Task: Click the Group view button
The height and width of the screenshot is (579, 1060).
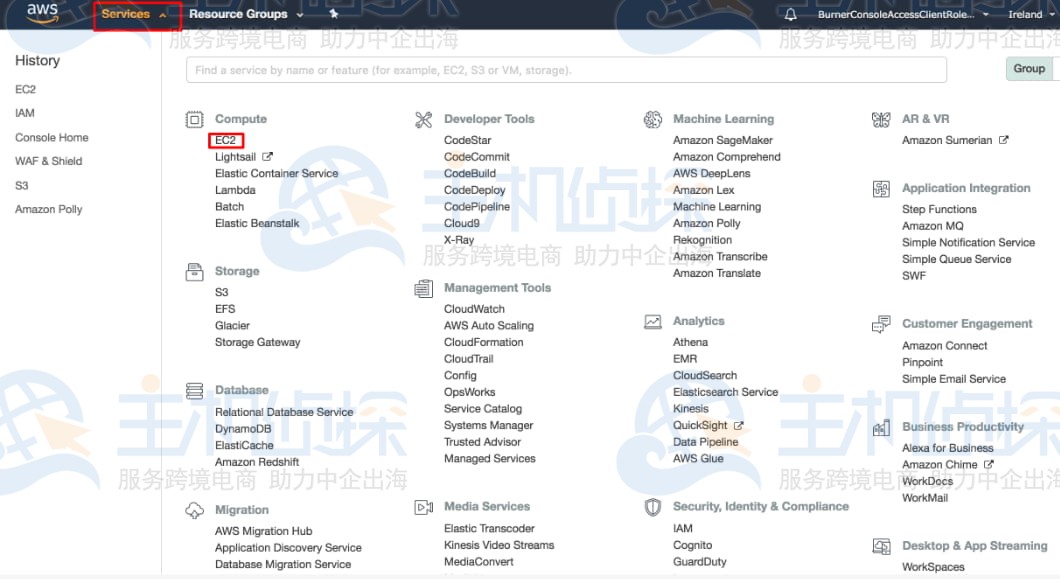Action: click(x=1029, y=68)
